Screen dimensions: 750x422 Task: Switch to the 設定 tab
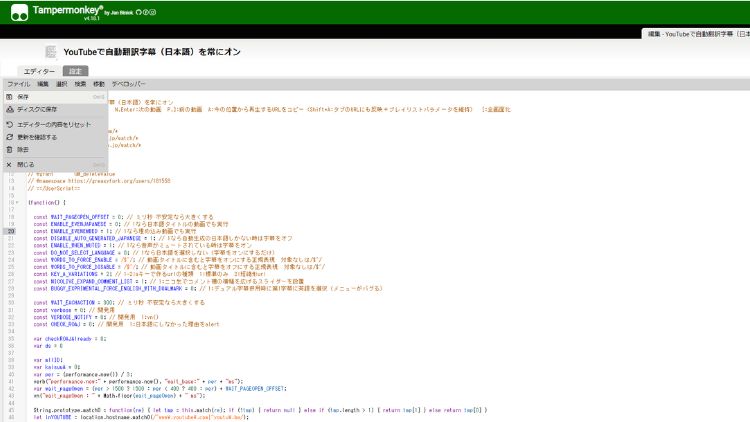pyautogui.click(x=76, y=71)
